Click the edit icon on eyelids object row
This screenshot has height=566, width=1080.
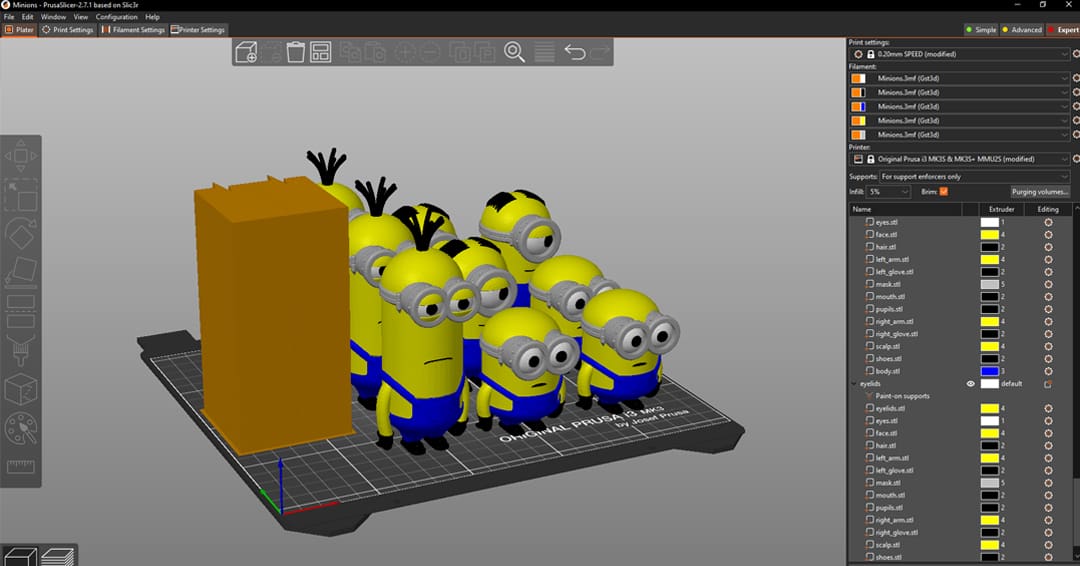1048,384
